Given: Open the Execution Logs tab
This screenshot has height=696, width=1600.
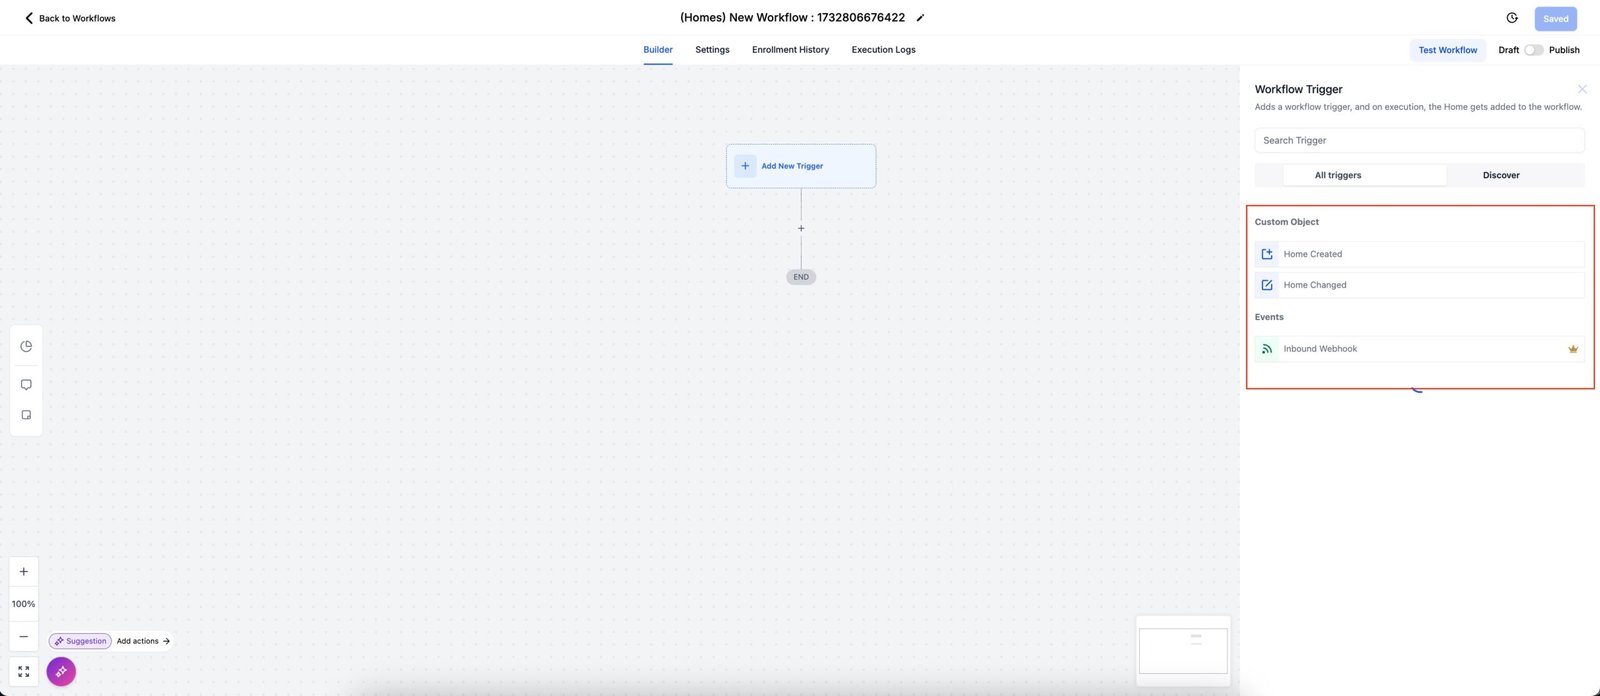Looking at the screenshot, I should 883,50.
